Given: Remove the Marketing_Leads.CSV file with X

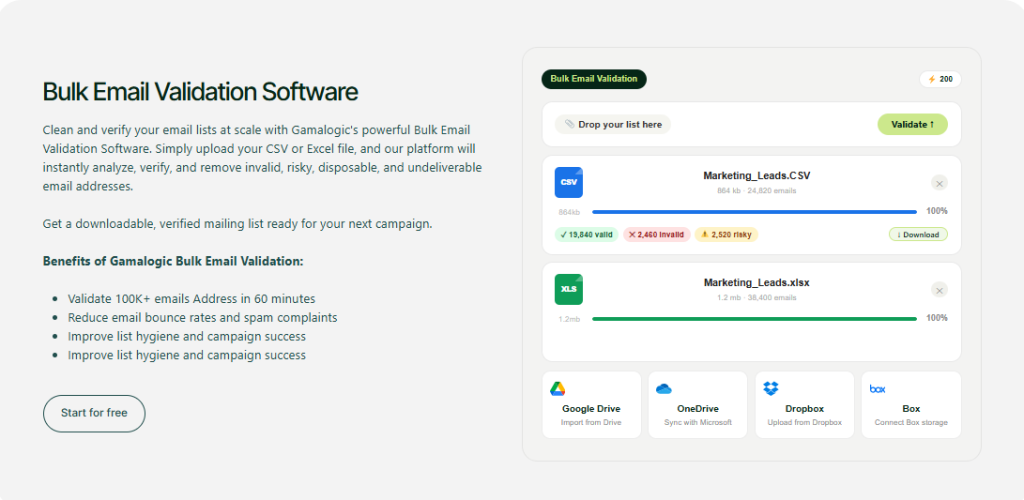Looking at the screenshot, I should tap(939, 183).
